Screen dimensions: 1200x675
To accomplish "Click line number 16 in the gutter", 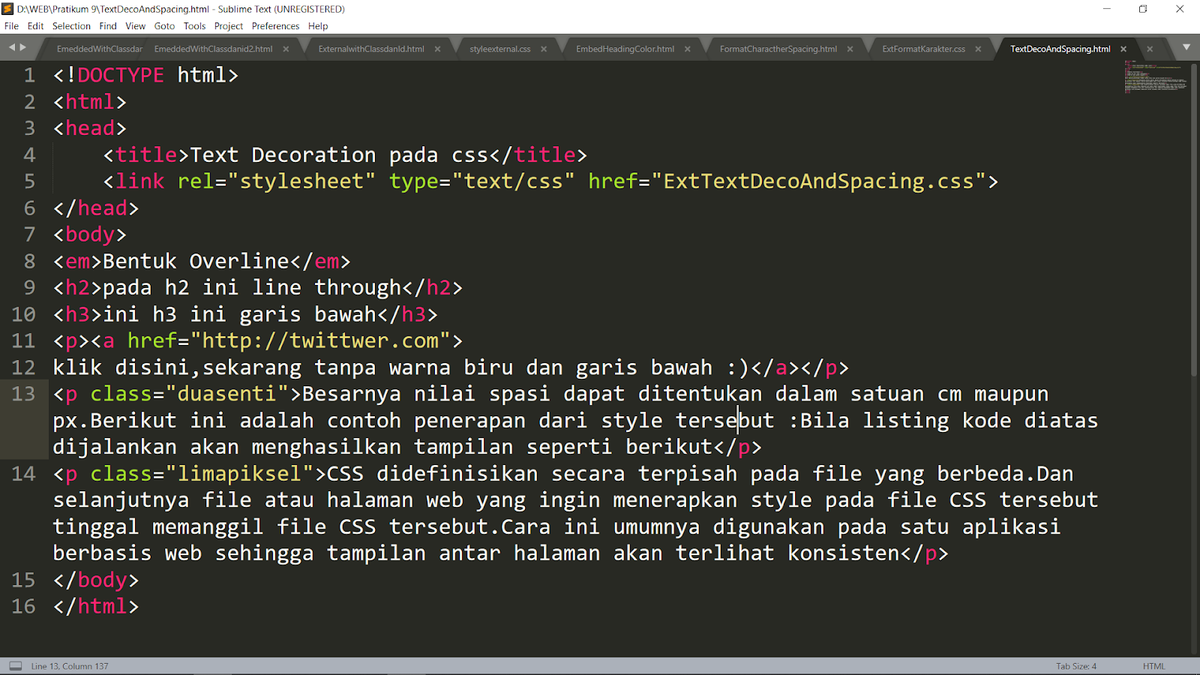I will 23,607.
